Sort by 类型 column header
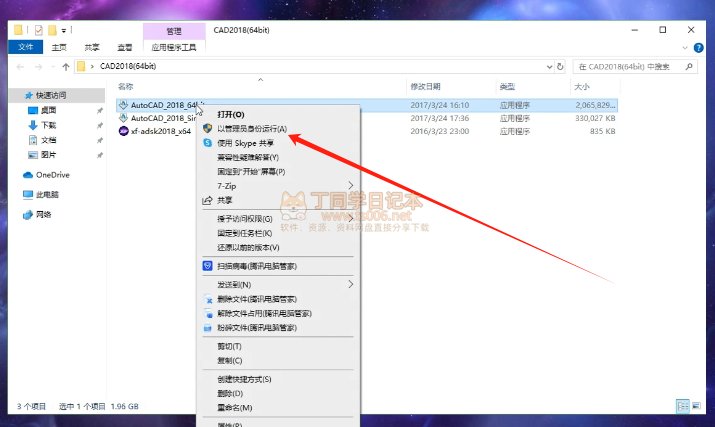Image resolution: width=715 pixels, height=427 pixels. tap(507, 86)
